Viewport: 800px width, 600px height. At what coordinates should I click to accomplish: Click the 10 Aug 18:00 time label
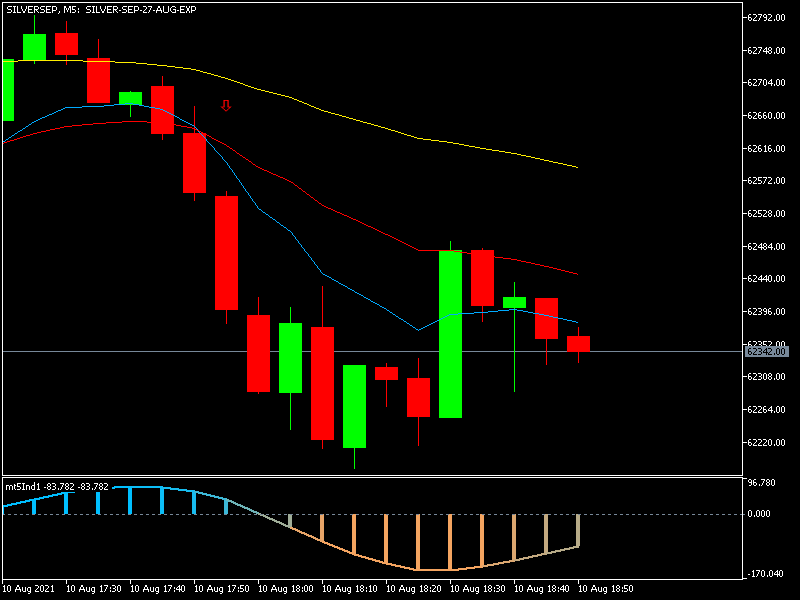click(286, 589)
